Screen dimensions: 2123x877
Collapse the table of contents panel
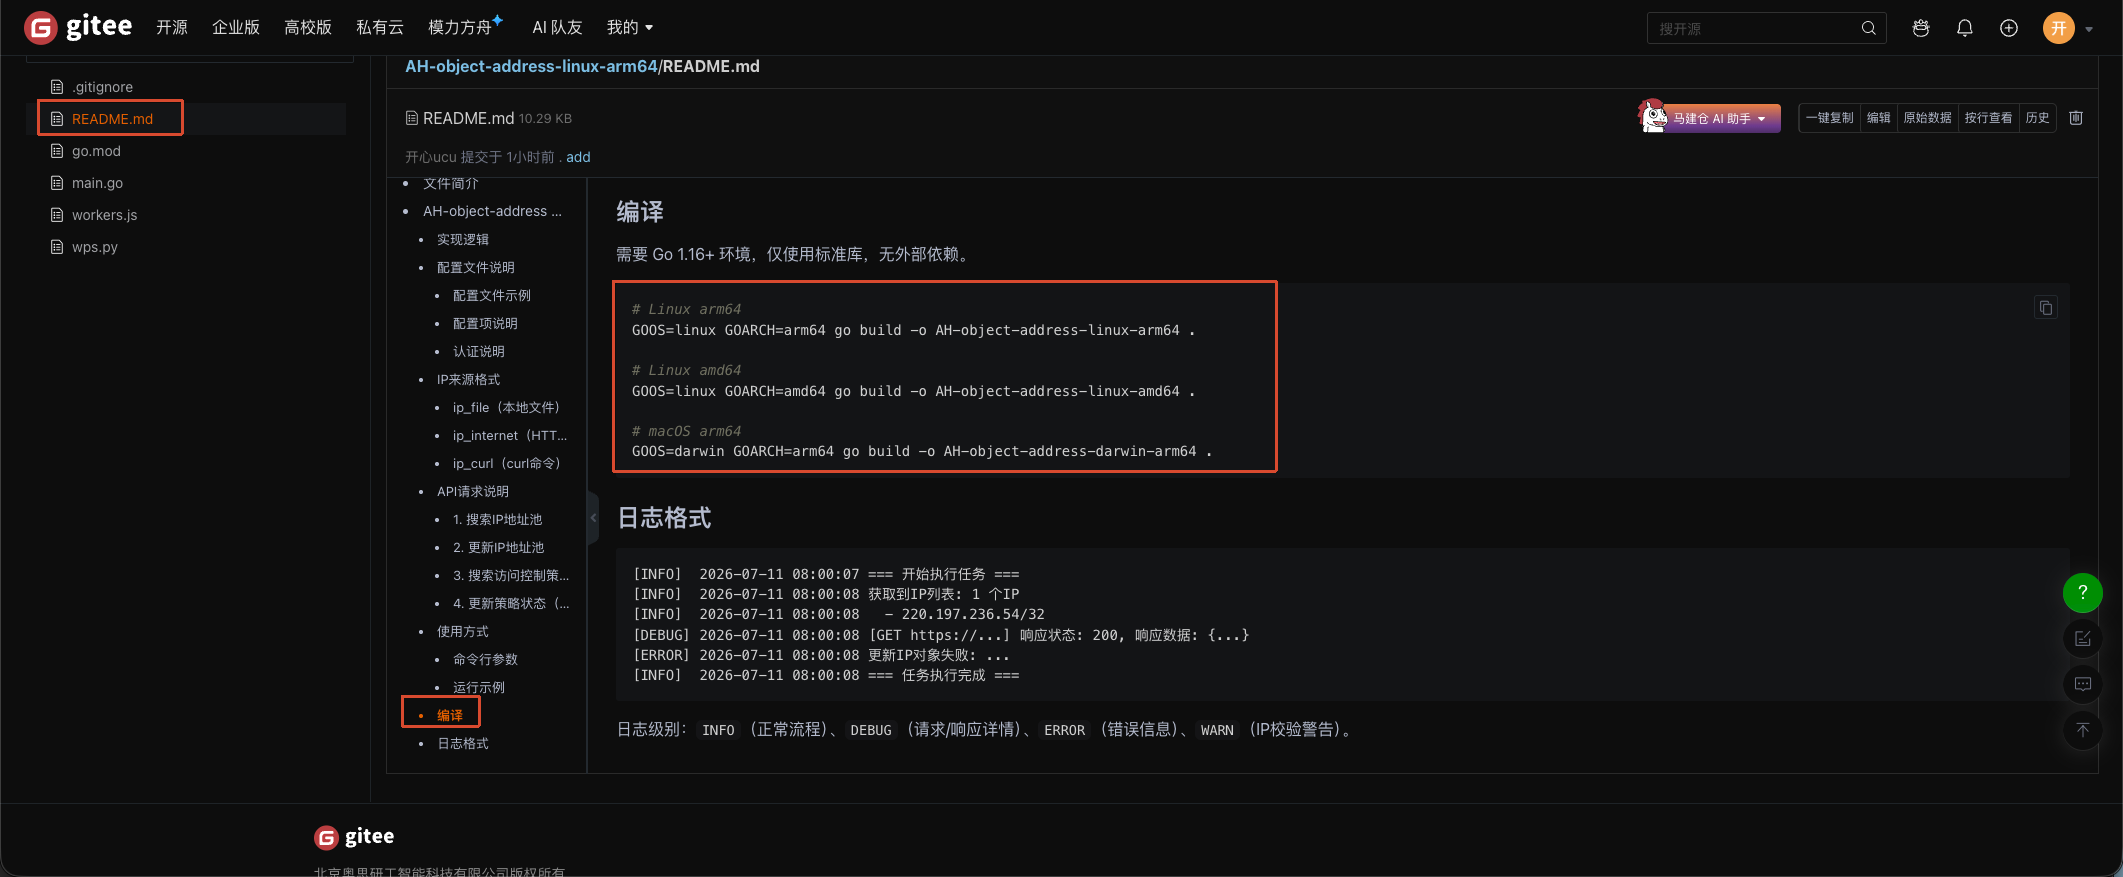click(593, 518)
